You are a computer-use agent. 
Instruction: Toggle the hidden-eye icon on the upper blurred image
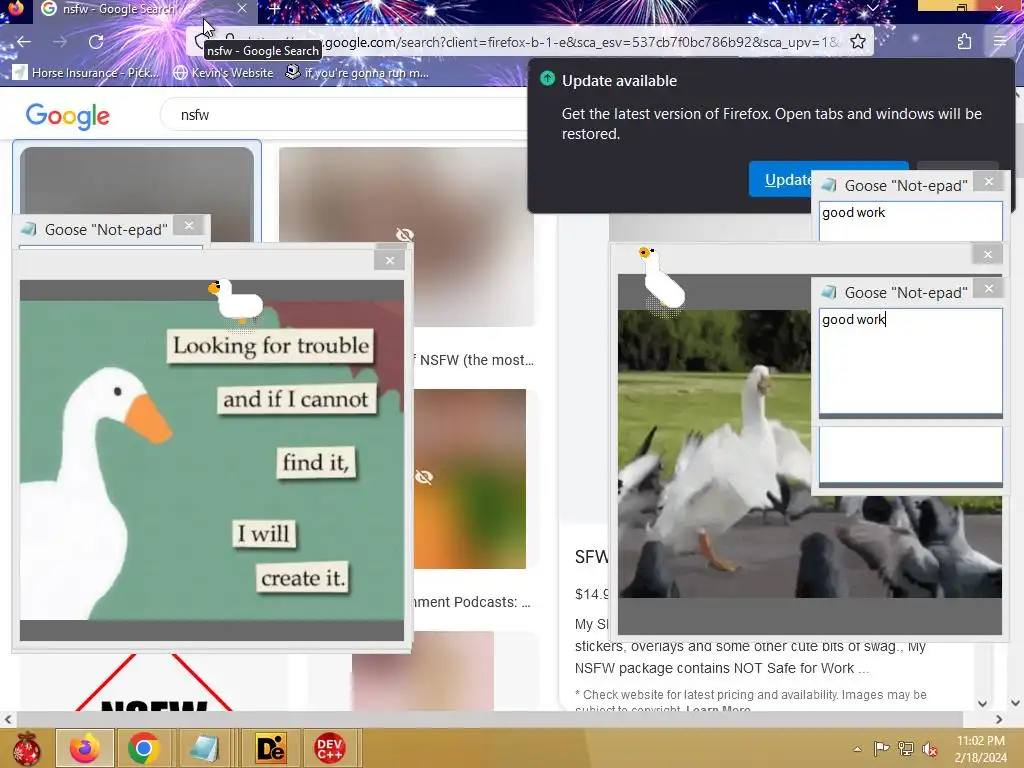(405, 234)
